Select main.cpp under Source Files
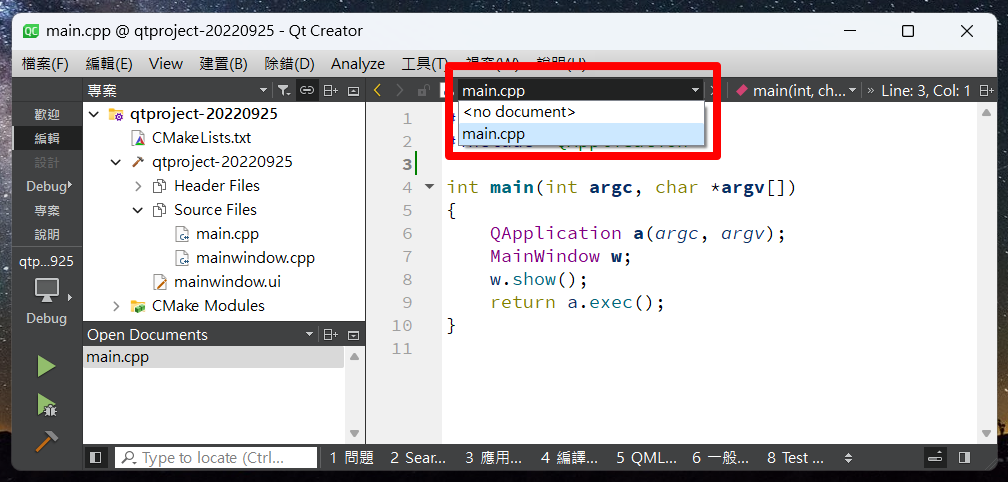Image resolution: width=1008 pixels, height=482 pixels. [227, 234]
